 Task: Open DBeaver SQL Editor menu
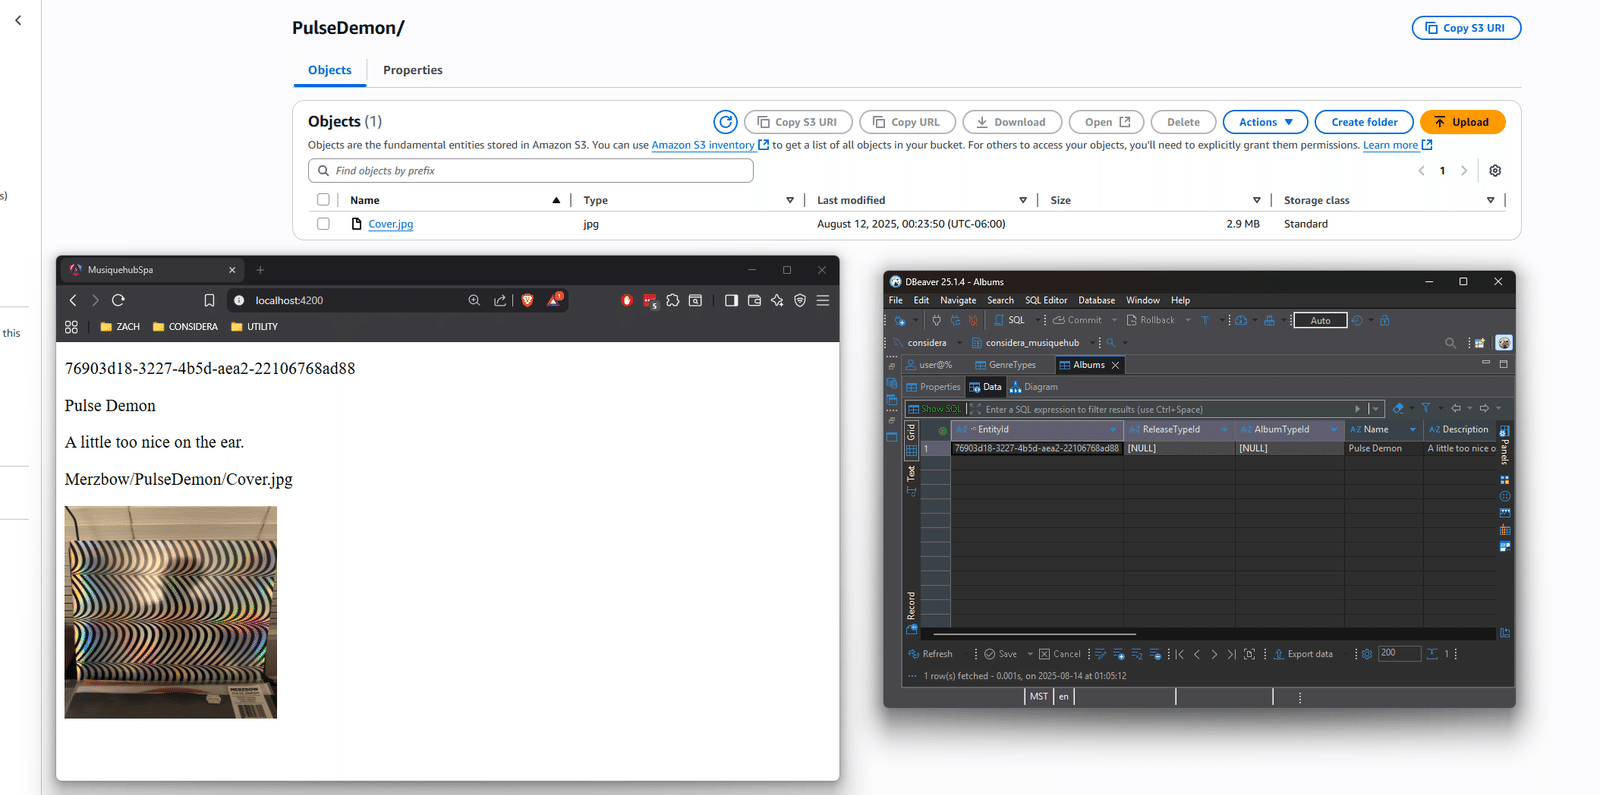[x=1046, y=300]
